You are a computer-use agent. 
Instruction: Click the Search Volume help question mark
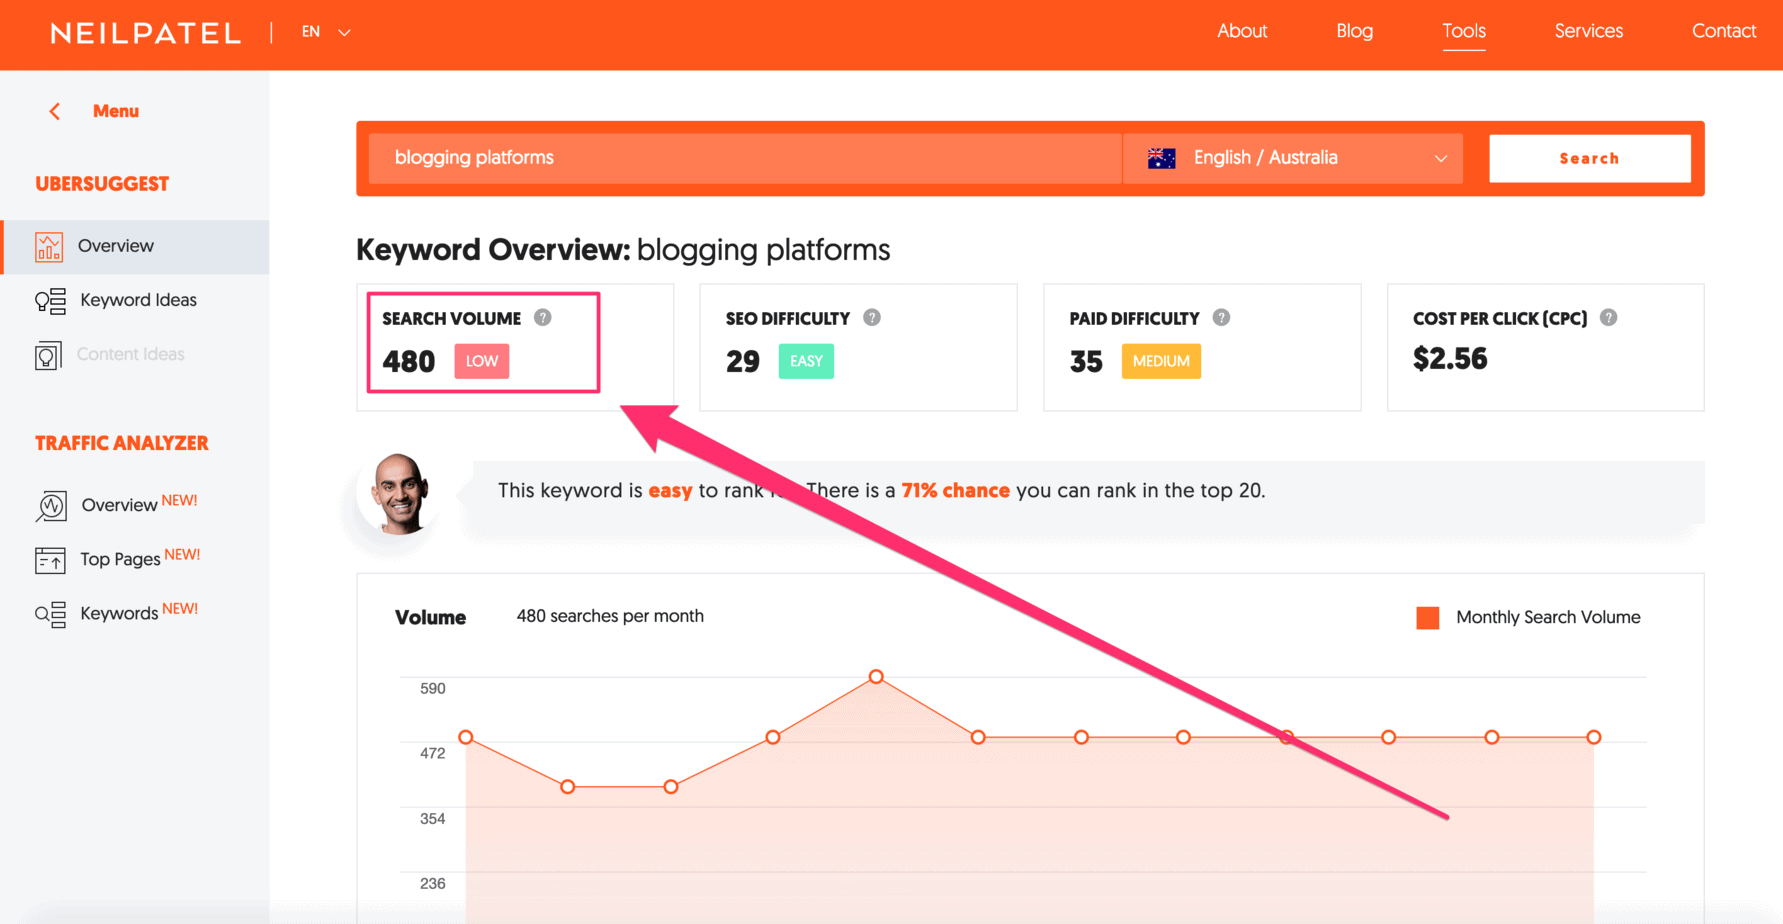[x=543, y=317]
